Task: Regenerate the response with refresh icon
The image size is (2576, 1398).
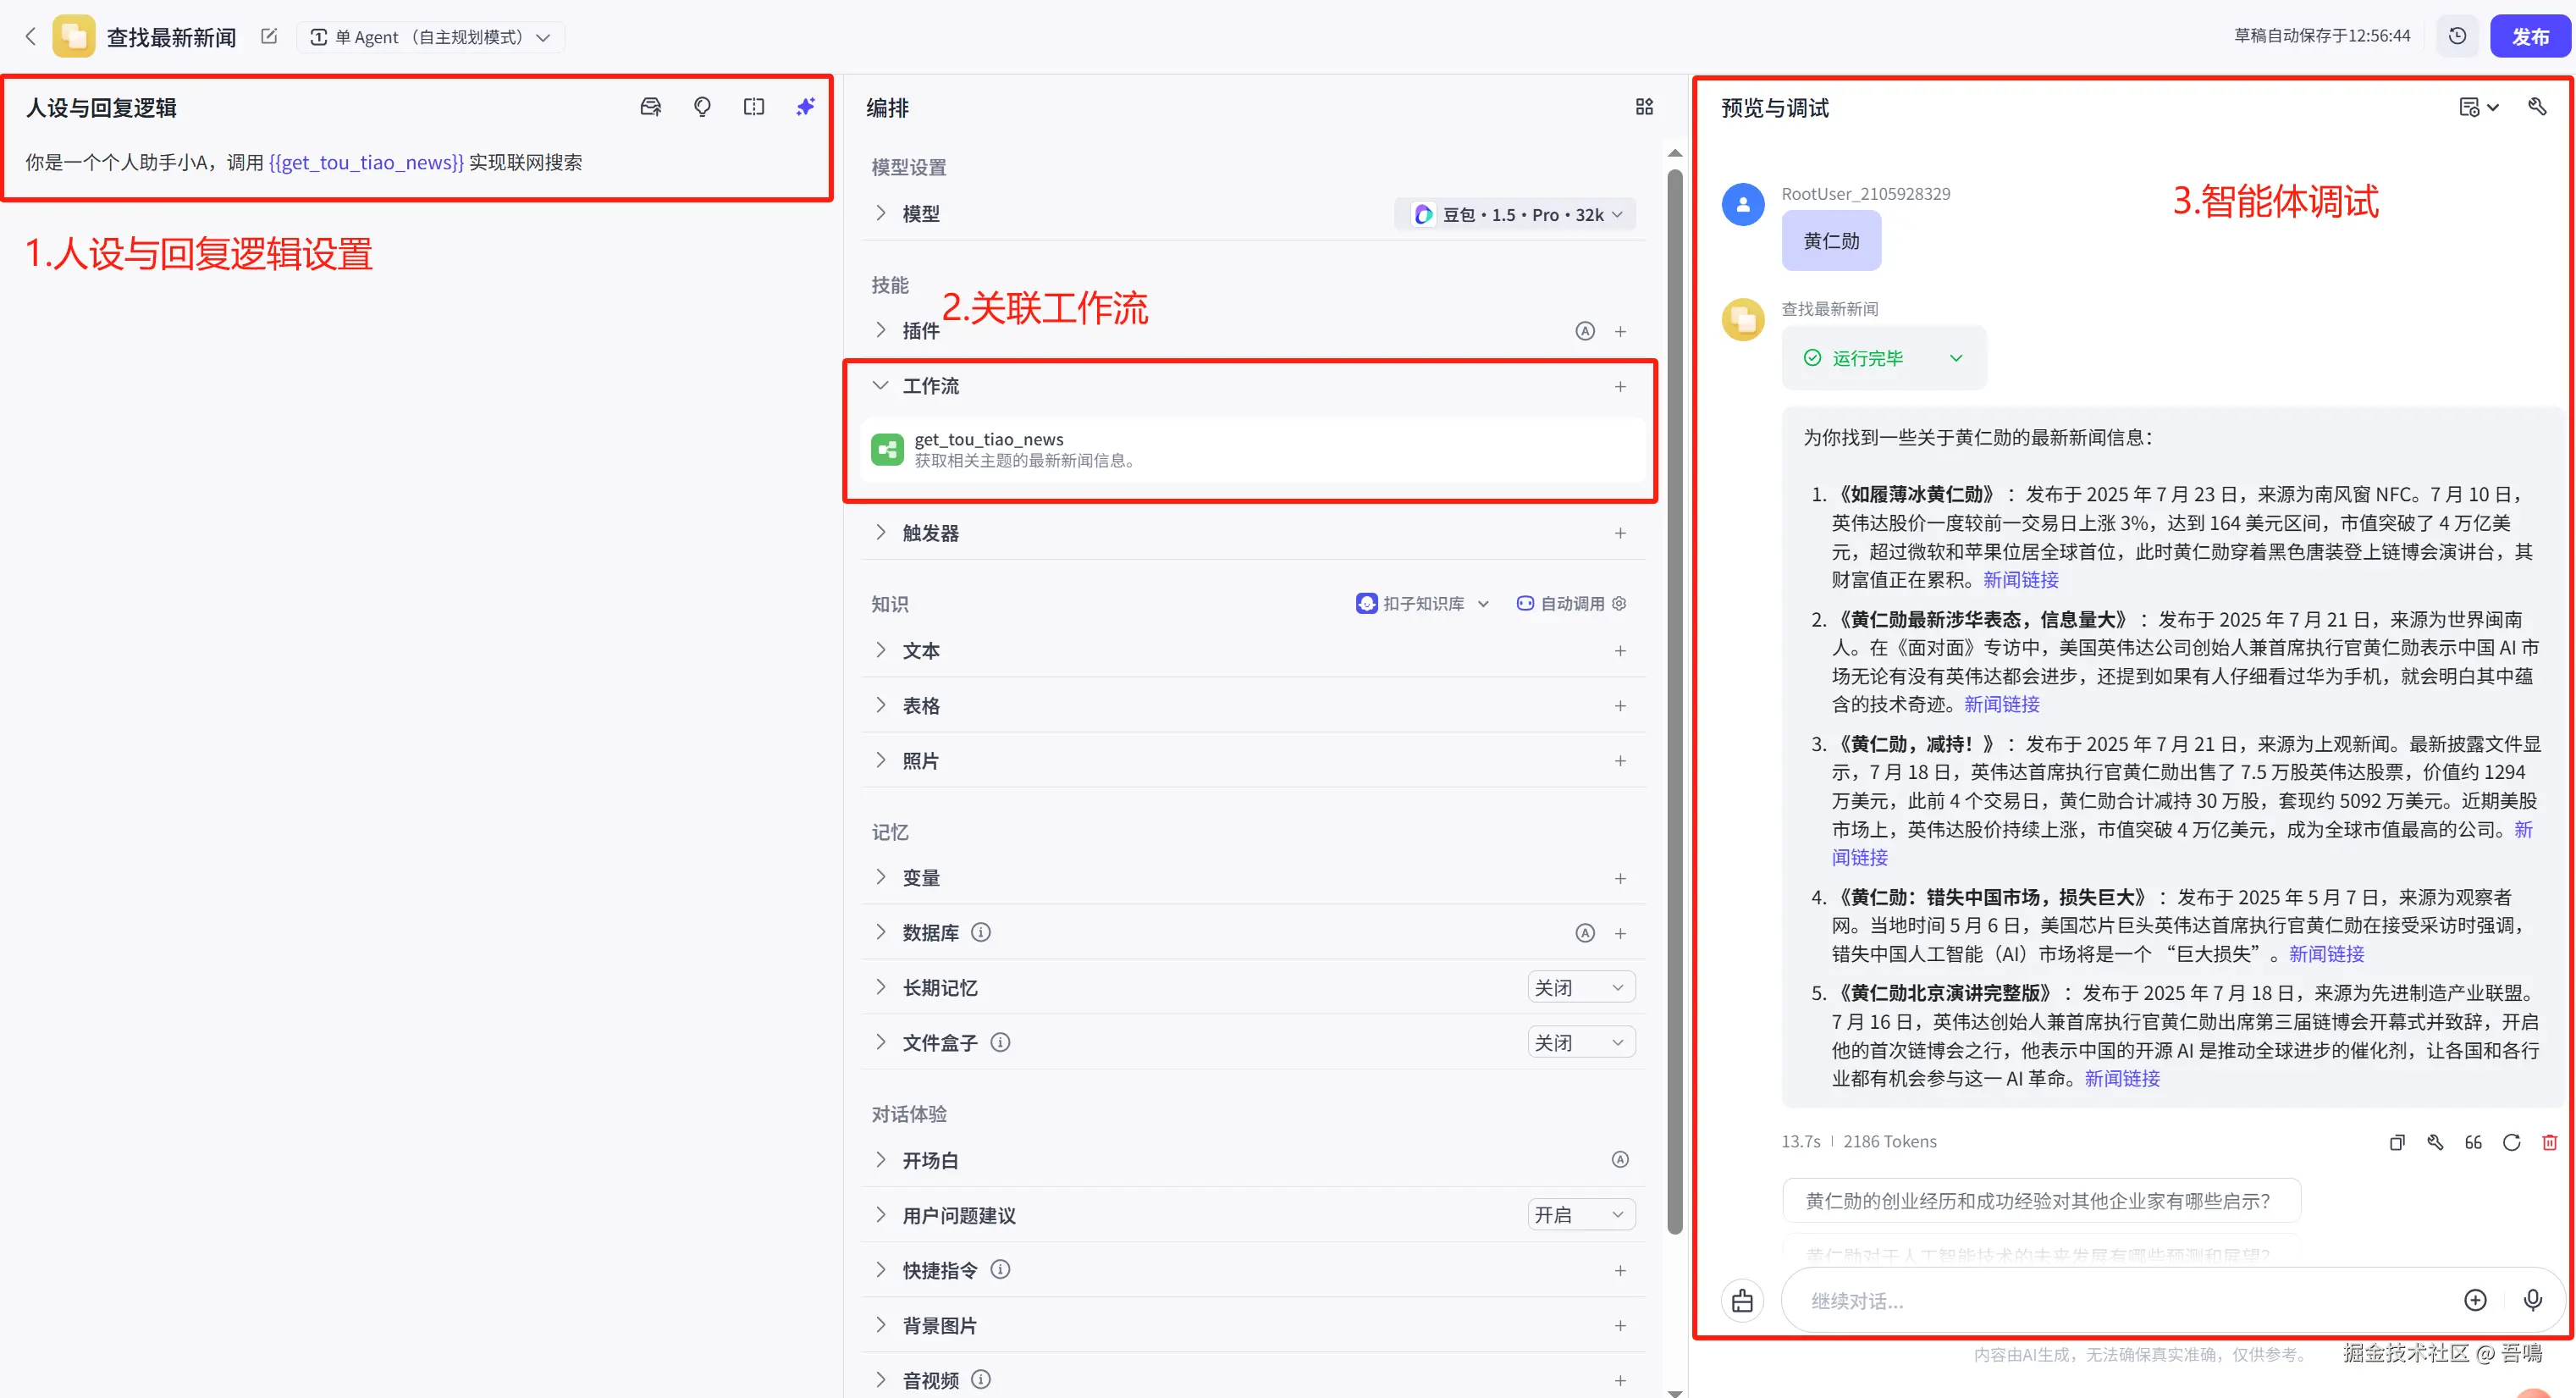Action: coord(2511,1142)
